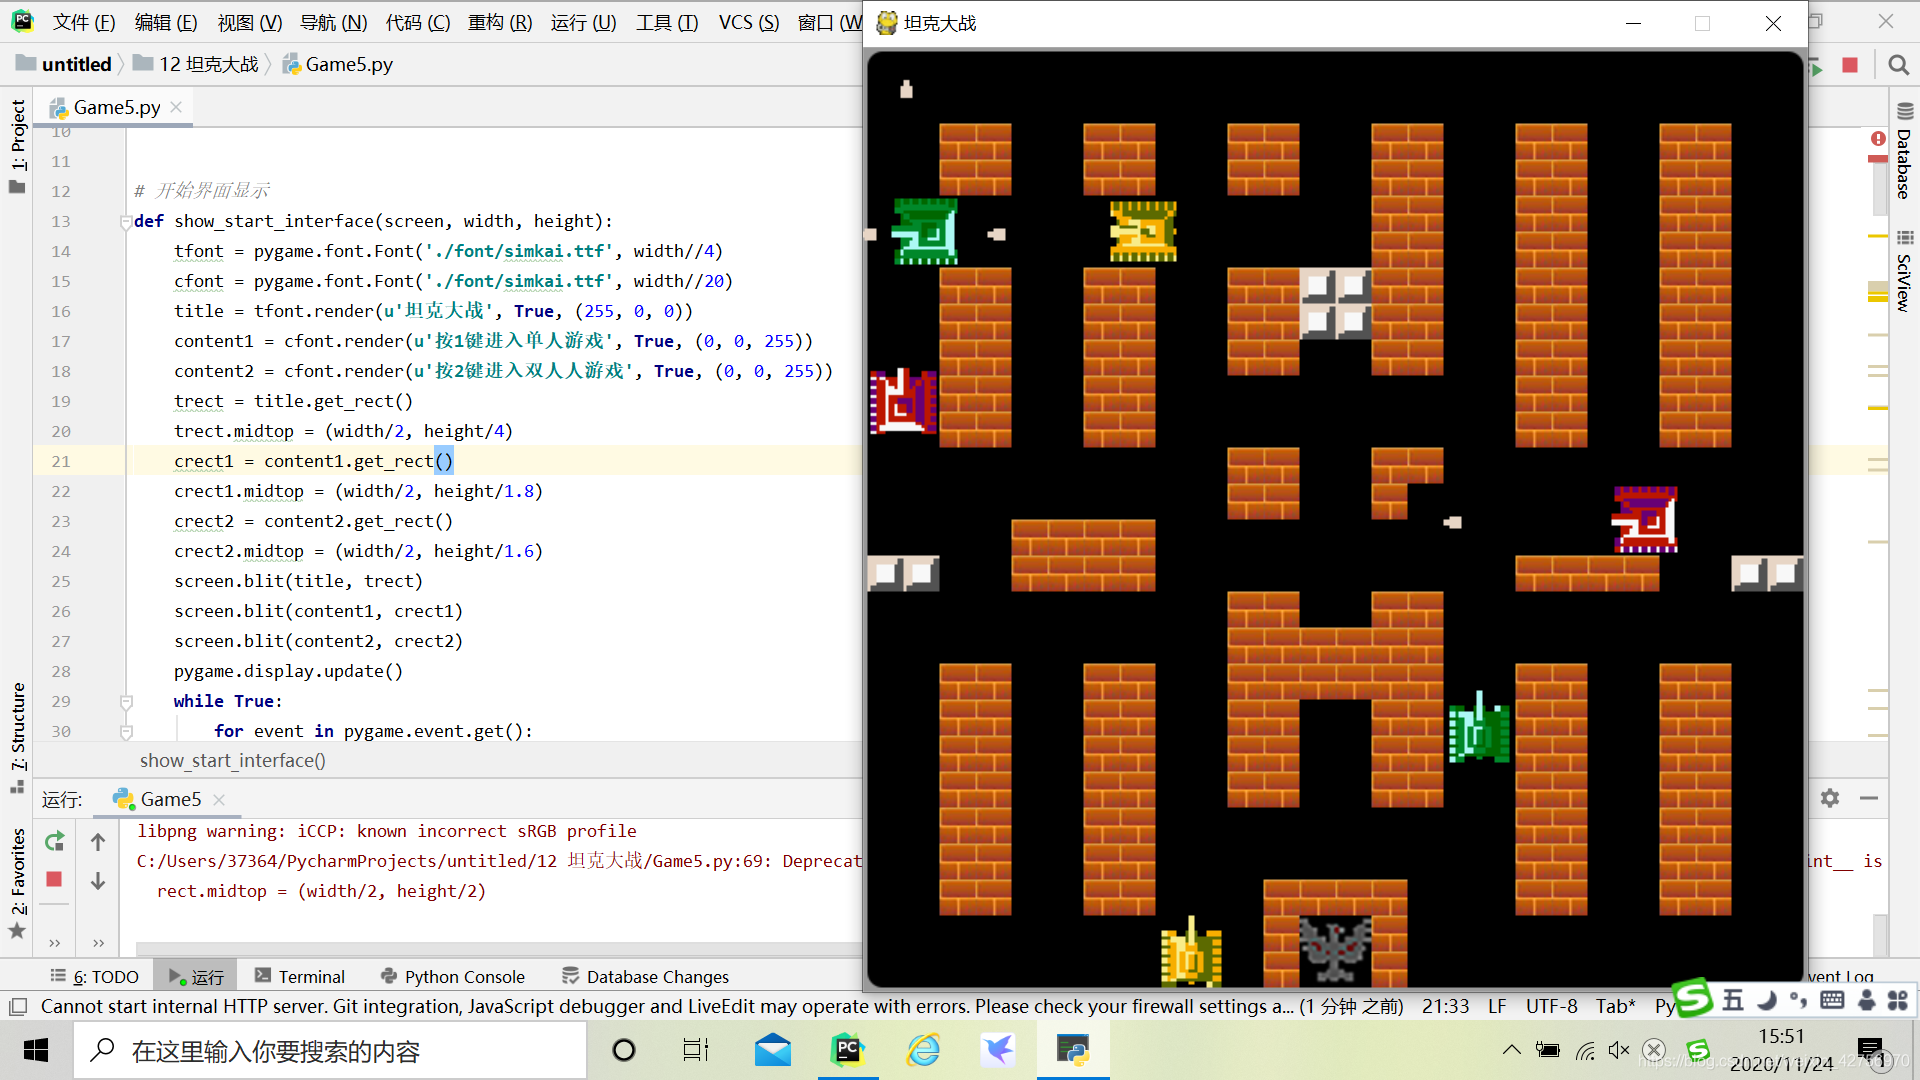
Task: Click the Windows taskbar search box
Action: (330, 1050)
